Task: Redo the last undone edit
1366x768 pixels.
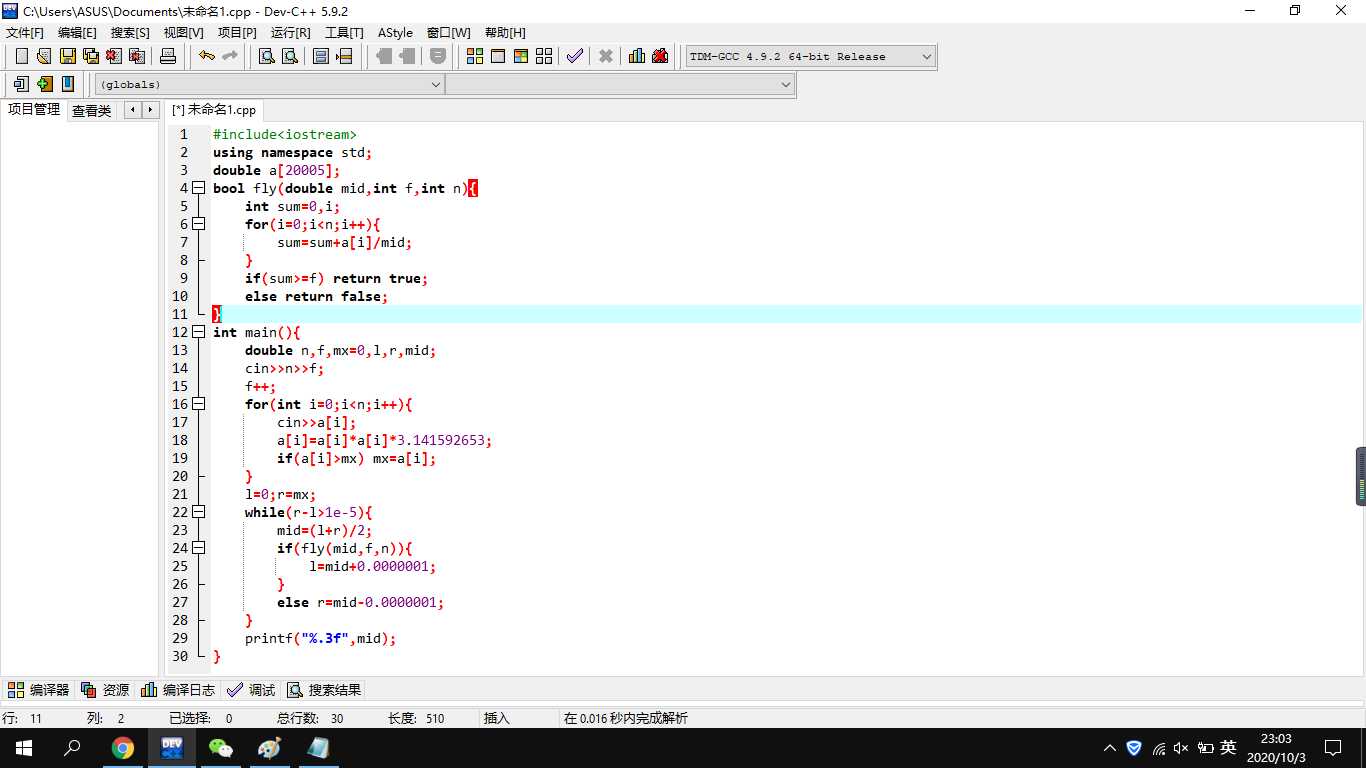Action: point(229,56)
